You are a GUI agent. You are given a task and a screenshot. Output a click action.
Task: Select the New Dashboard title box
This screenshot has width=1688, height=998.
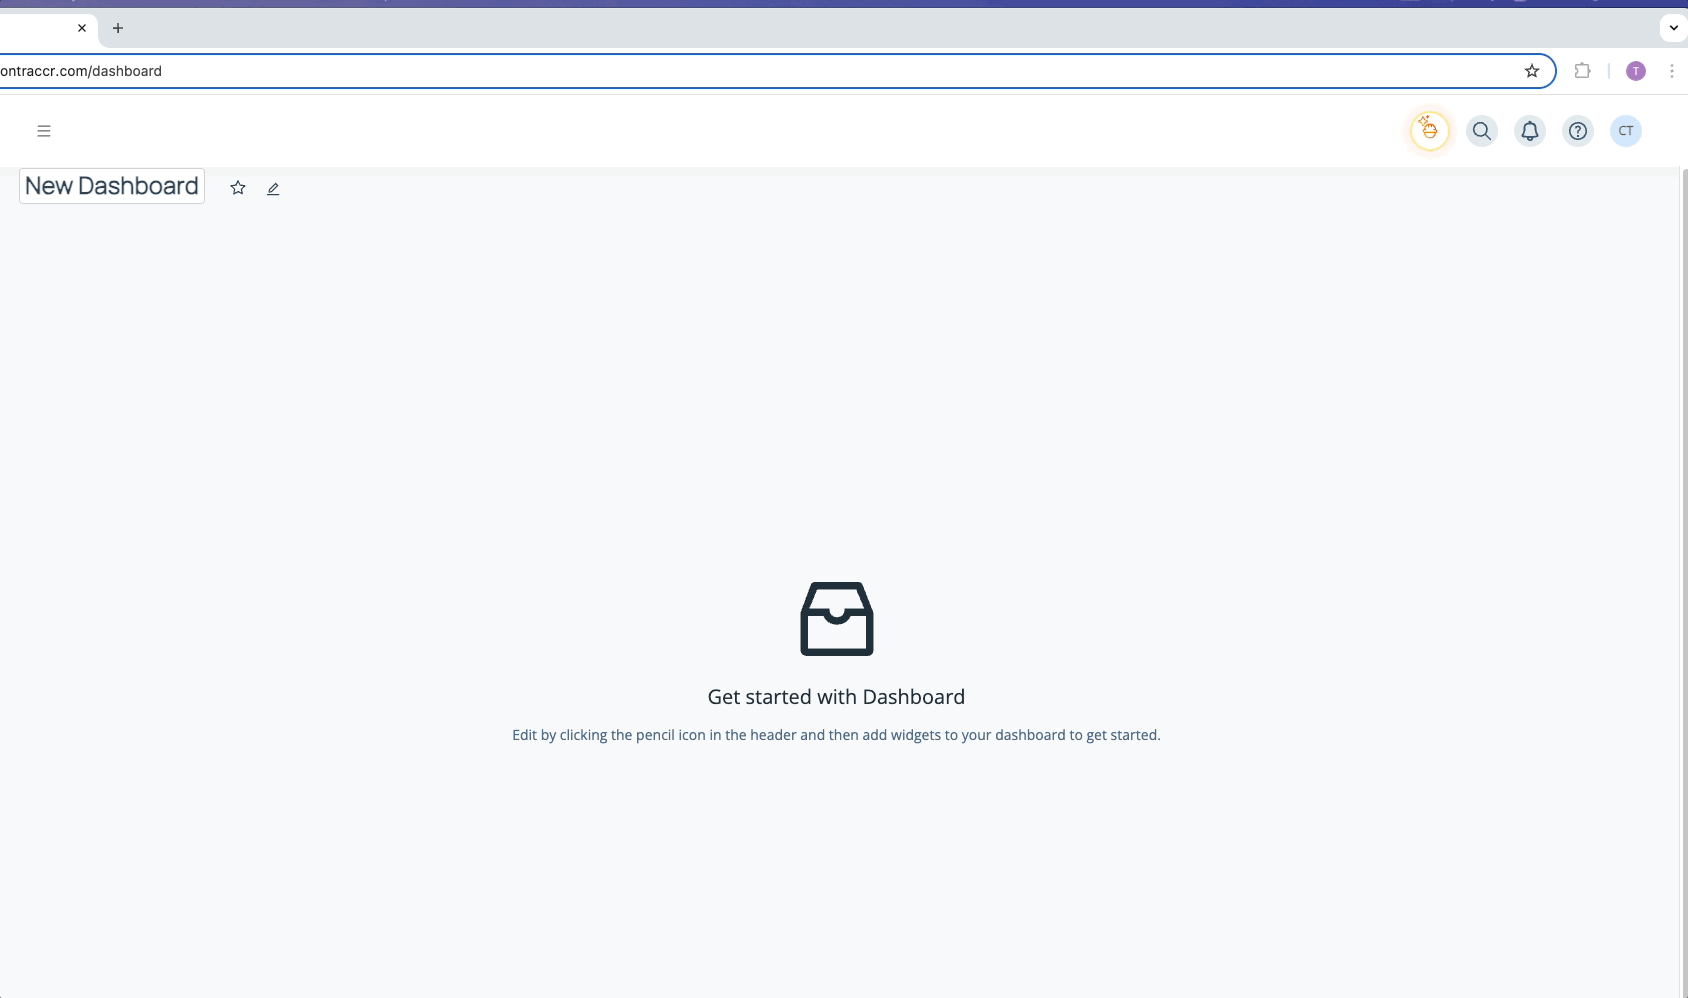(112, 186)
